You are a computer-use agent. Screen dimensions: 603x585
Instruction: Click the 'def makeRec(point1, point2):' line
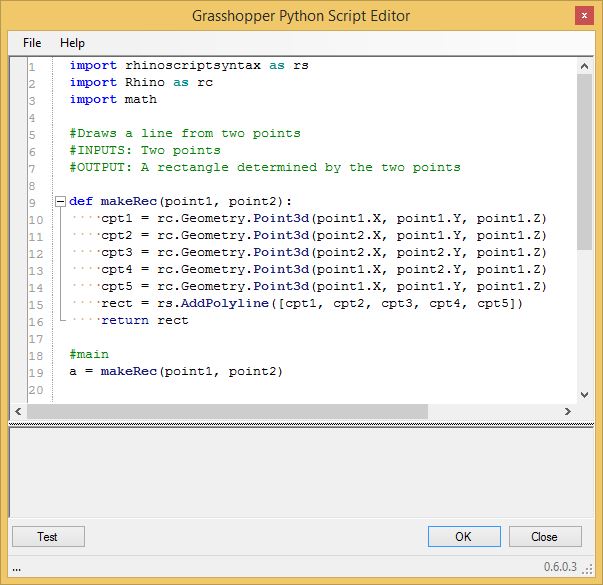point(181,201)
